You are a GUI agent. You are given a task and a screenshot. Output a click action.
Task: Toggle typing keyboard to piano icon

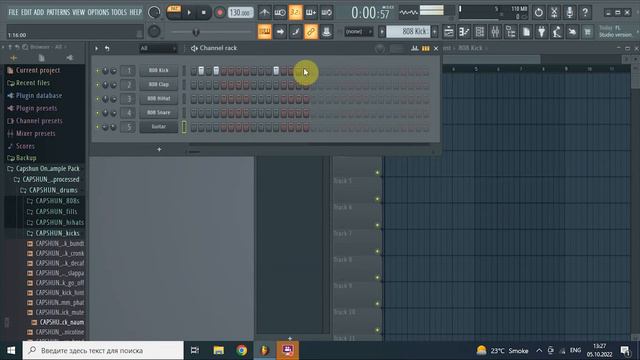[x=264, y=31]
